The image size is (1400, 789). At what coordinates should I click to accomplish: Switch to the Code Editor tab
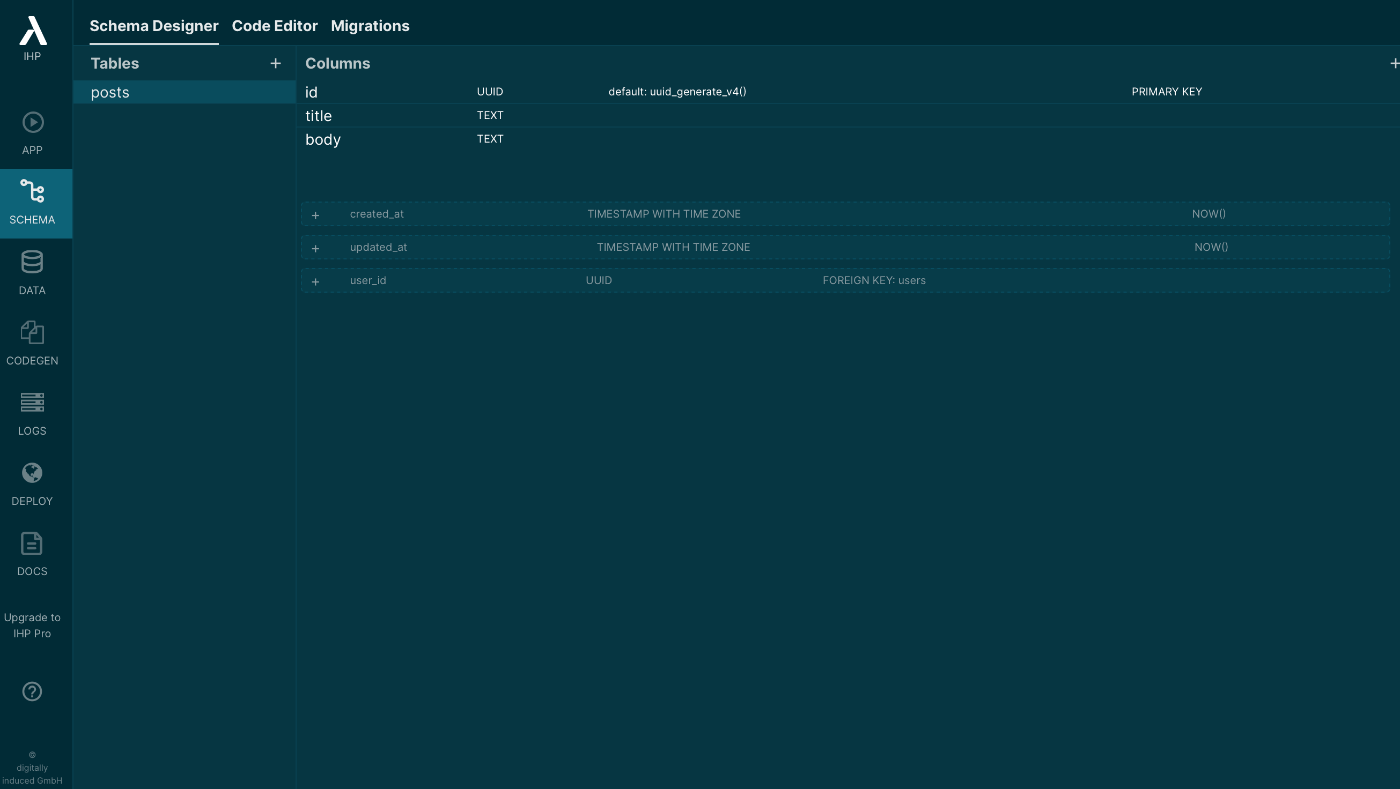point(275,26)
